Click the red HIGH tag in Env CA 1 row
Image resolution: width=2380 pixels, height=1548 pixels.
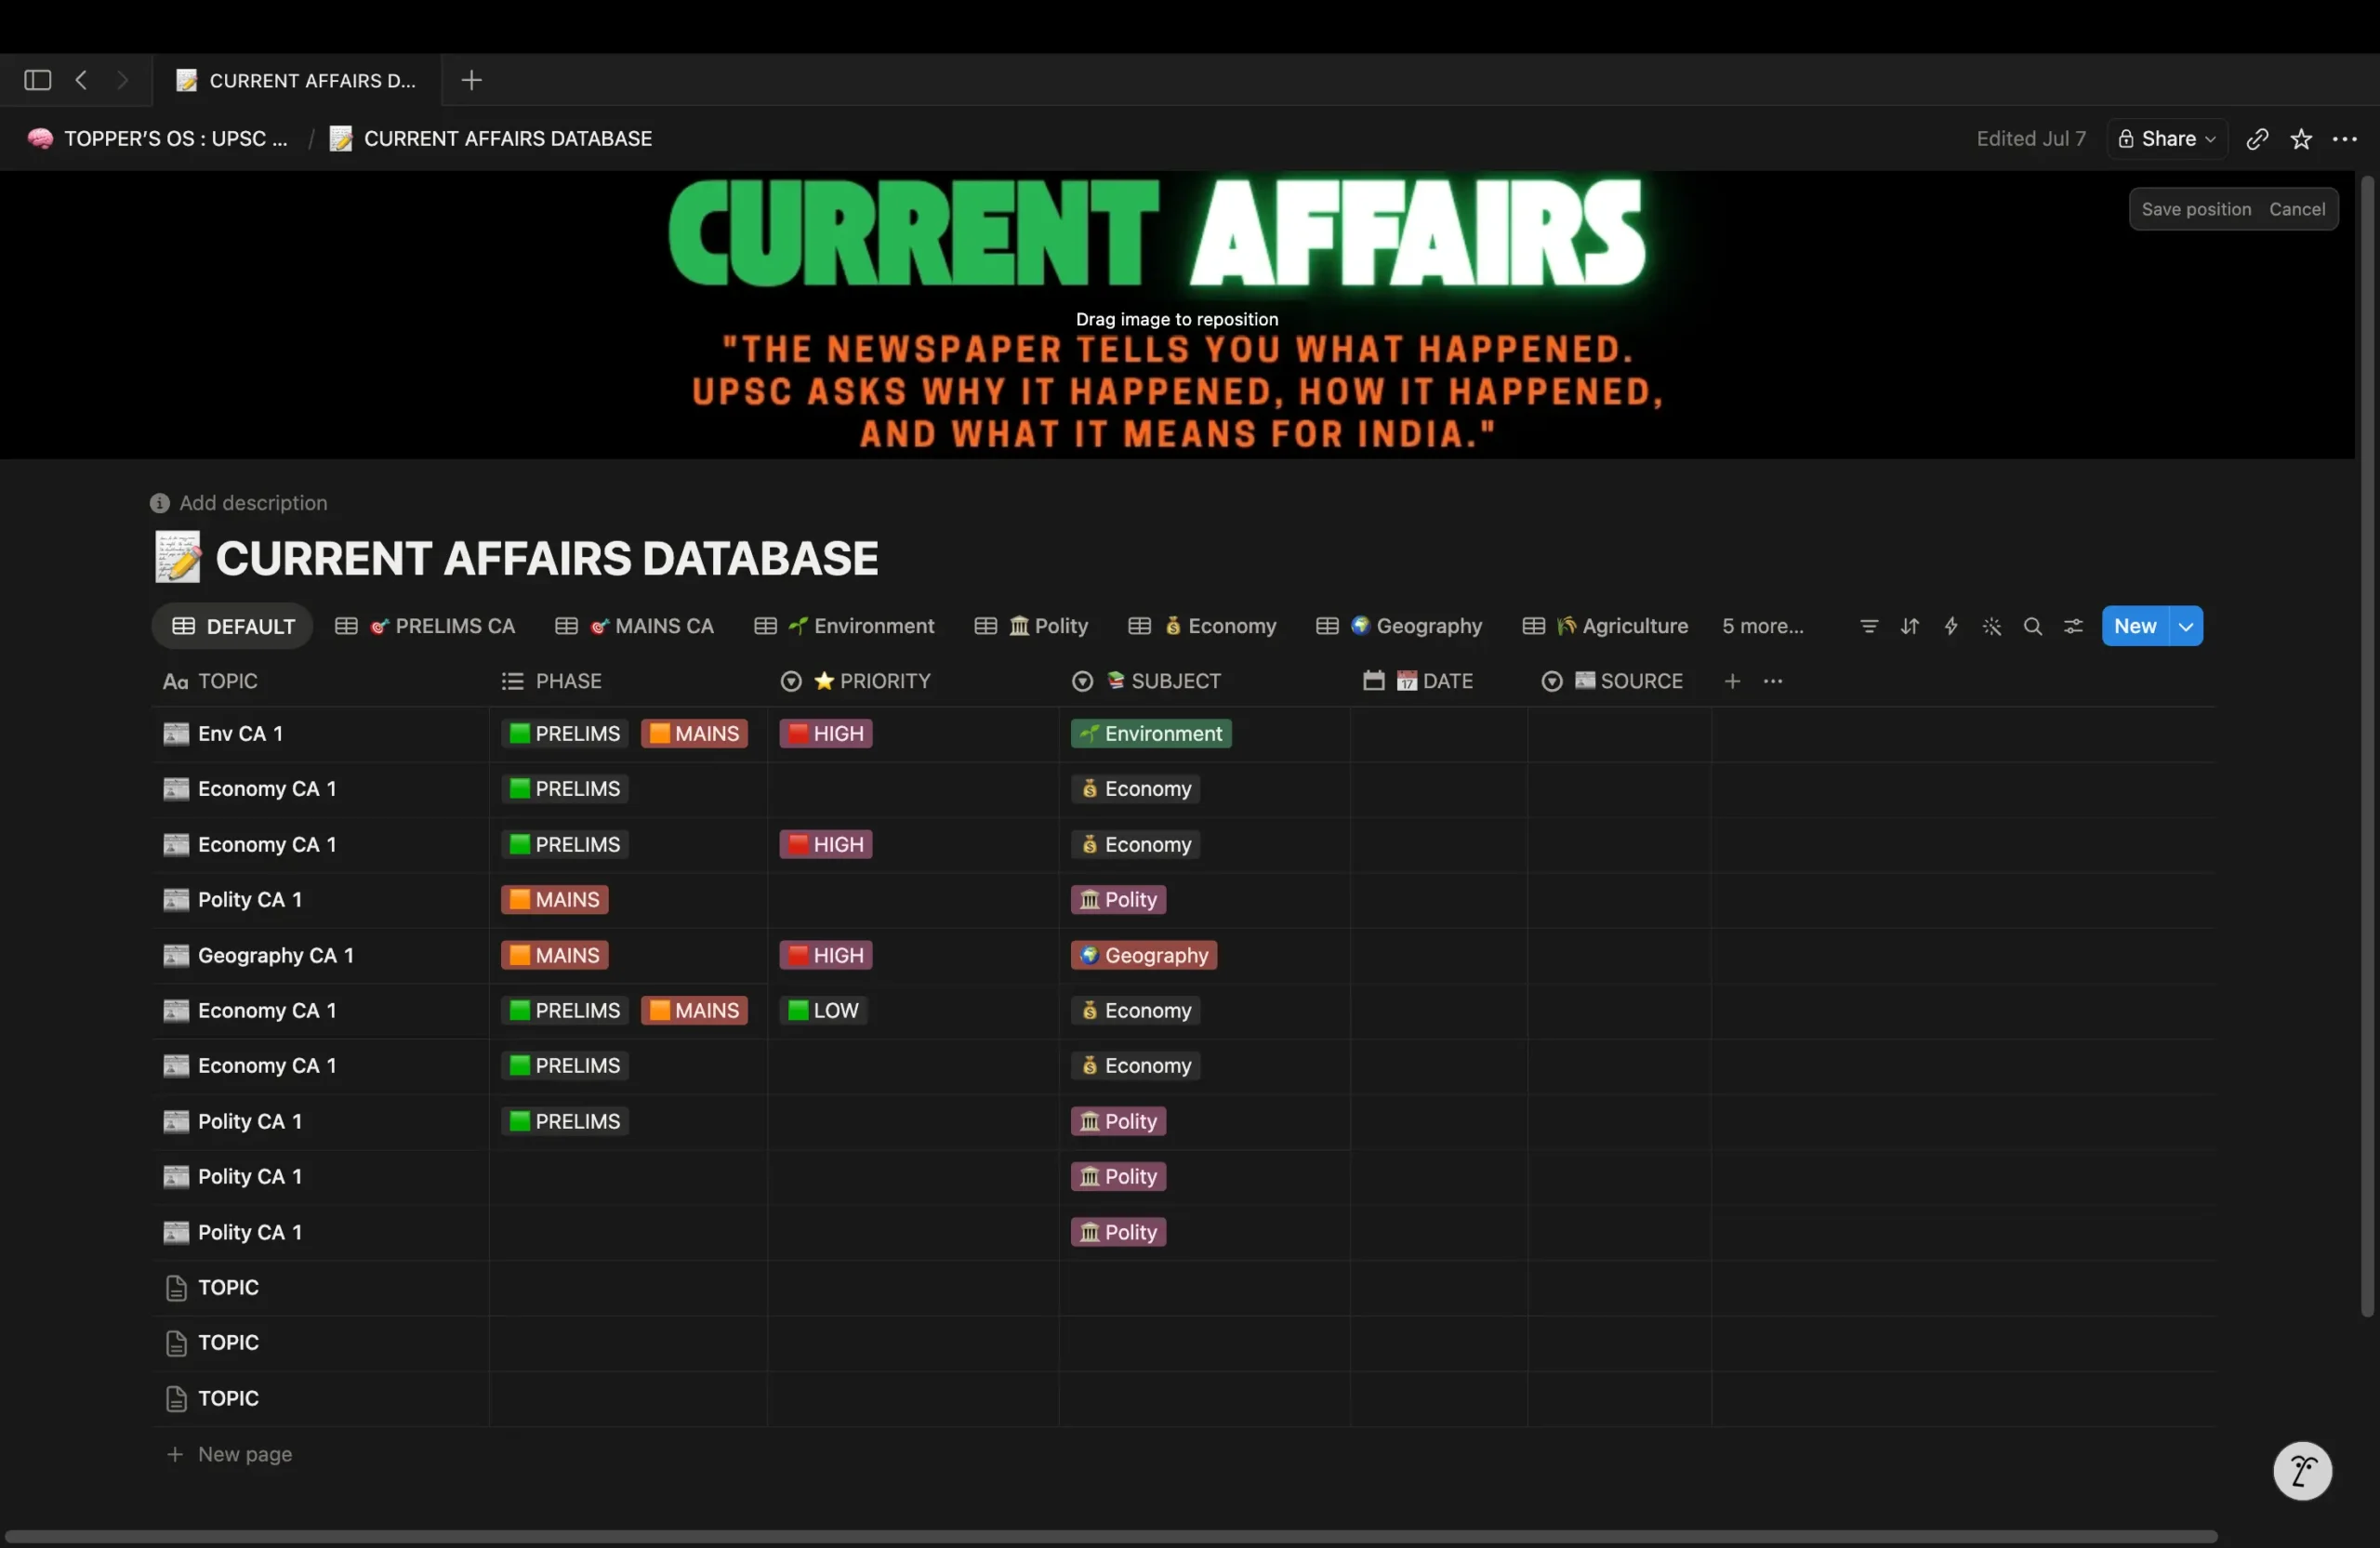click(826, 734)
